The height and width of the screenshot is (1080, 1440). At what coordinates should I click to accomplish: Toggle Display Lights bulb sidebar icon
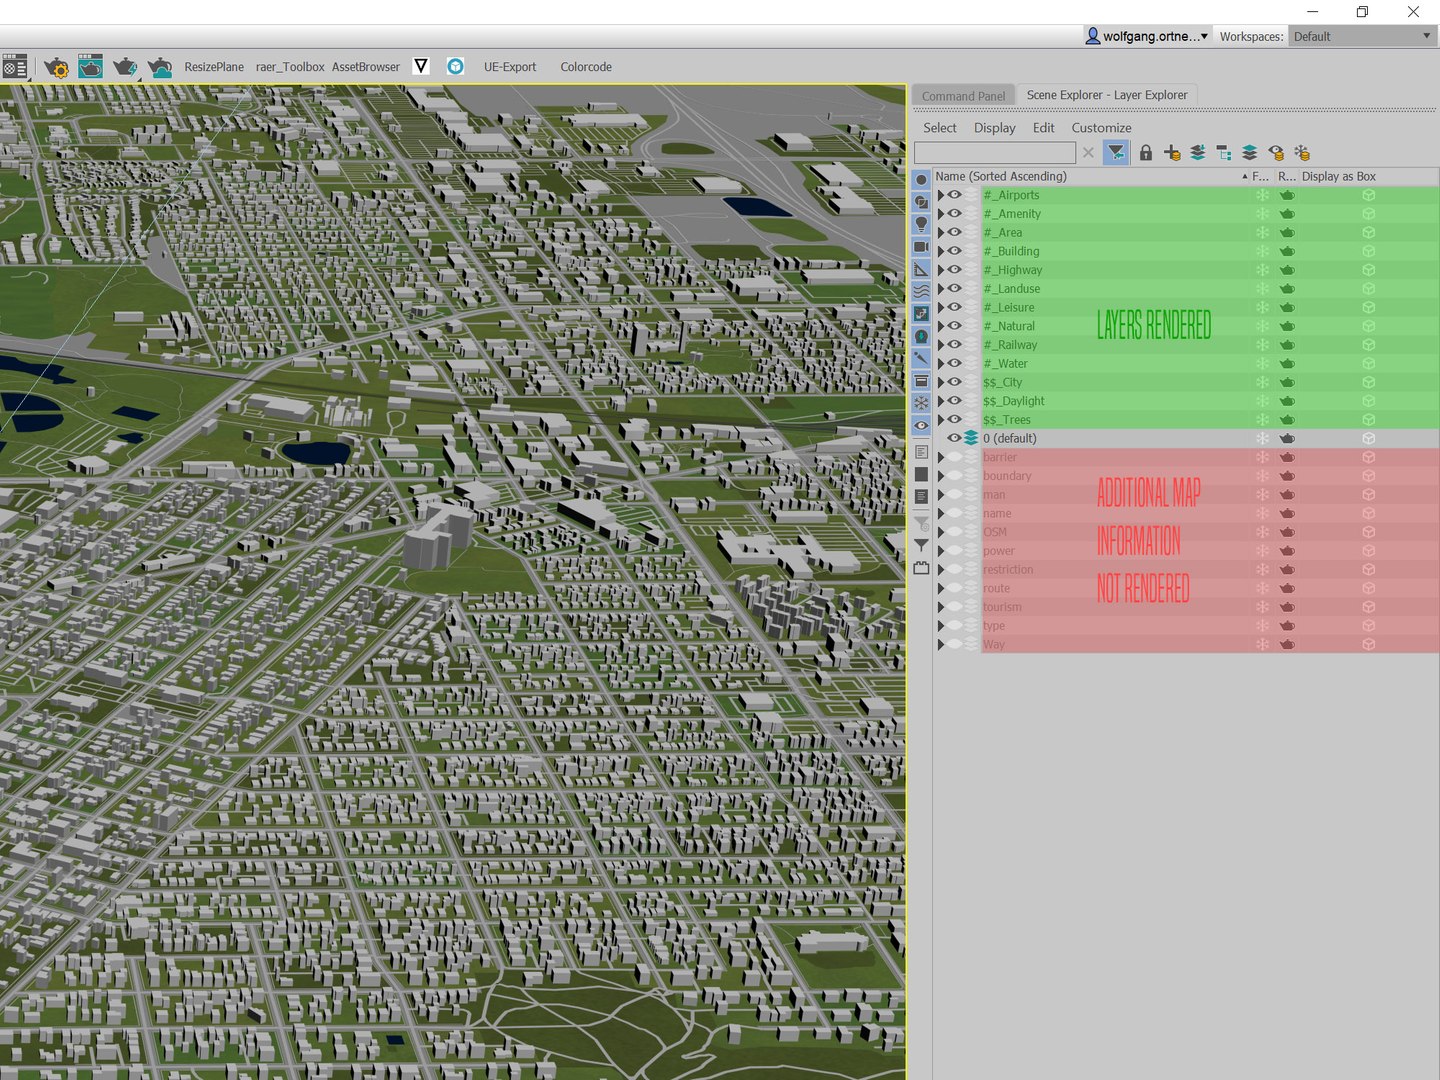pyautogui.click(x=921, y=224)
